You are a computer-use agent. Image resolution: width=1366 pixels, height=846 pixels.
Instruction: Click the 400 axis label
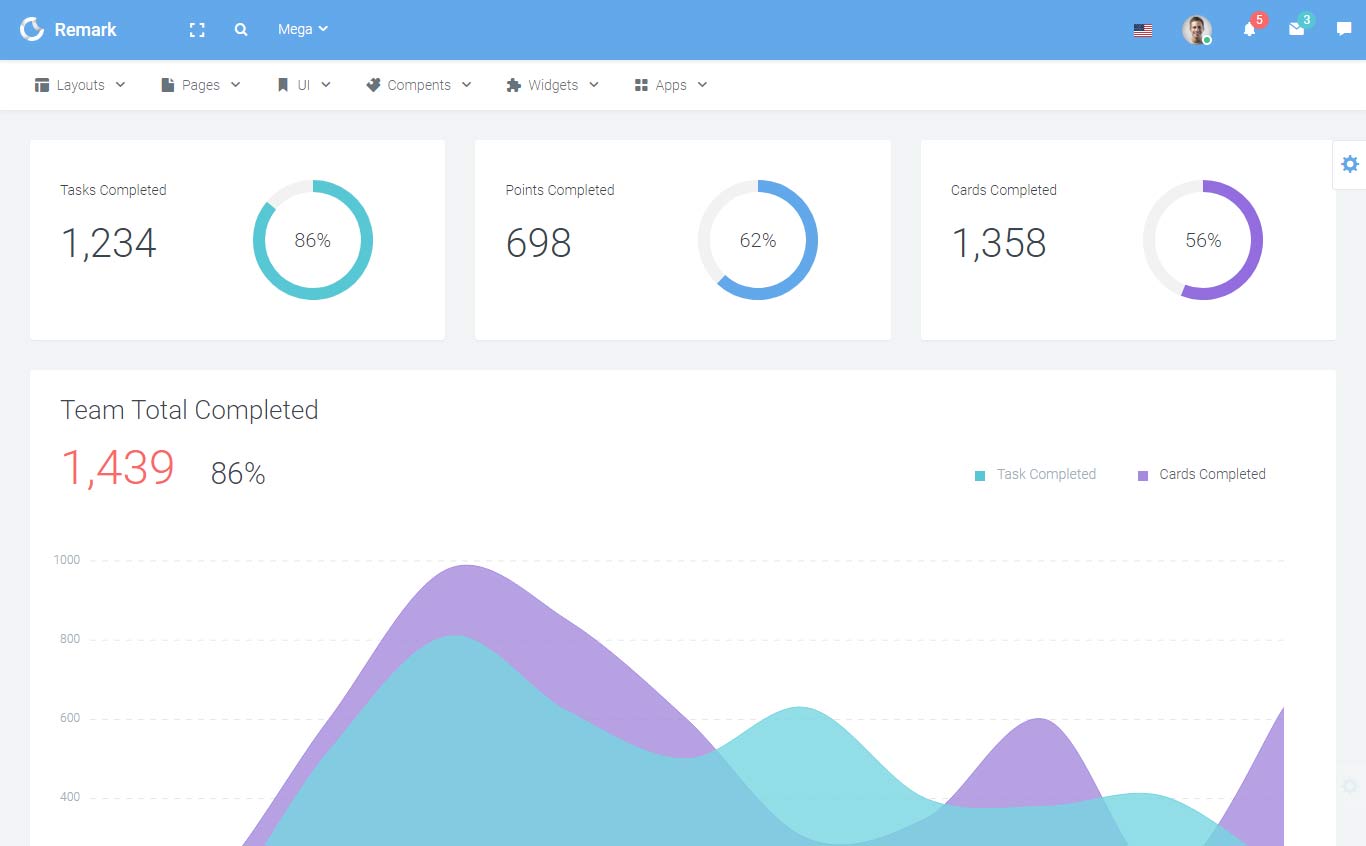(70, 797)
